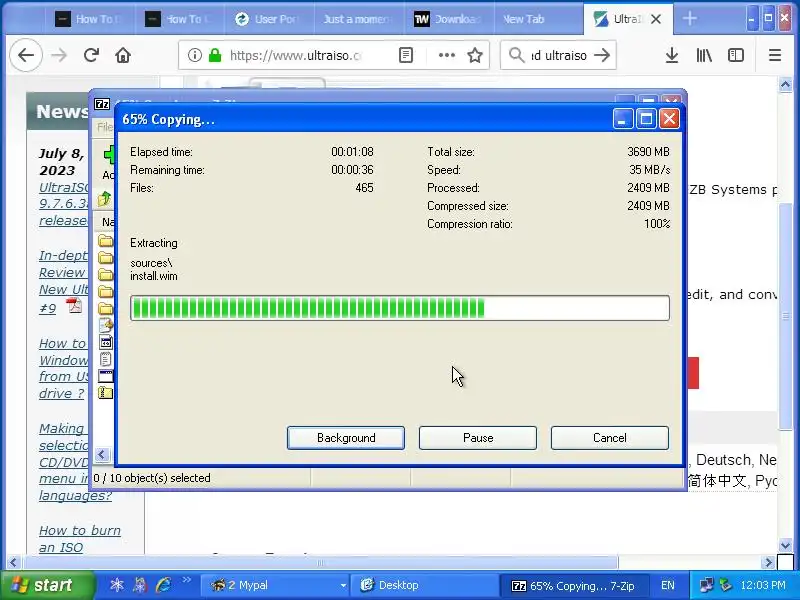Submit search with the arrow button
This screenshot has height=600, width=800.
(602, 55)
